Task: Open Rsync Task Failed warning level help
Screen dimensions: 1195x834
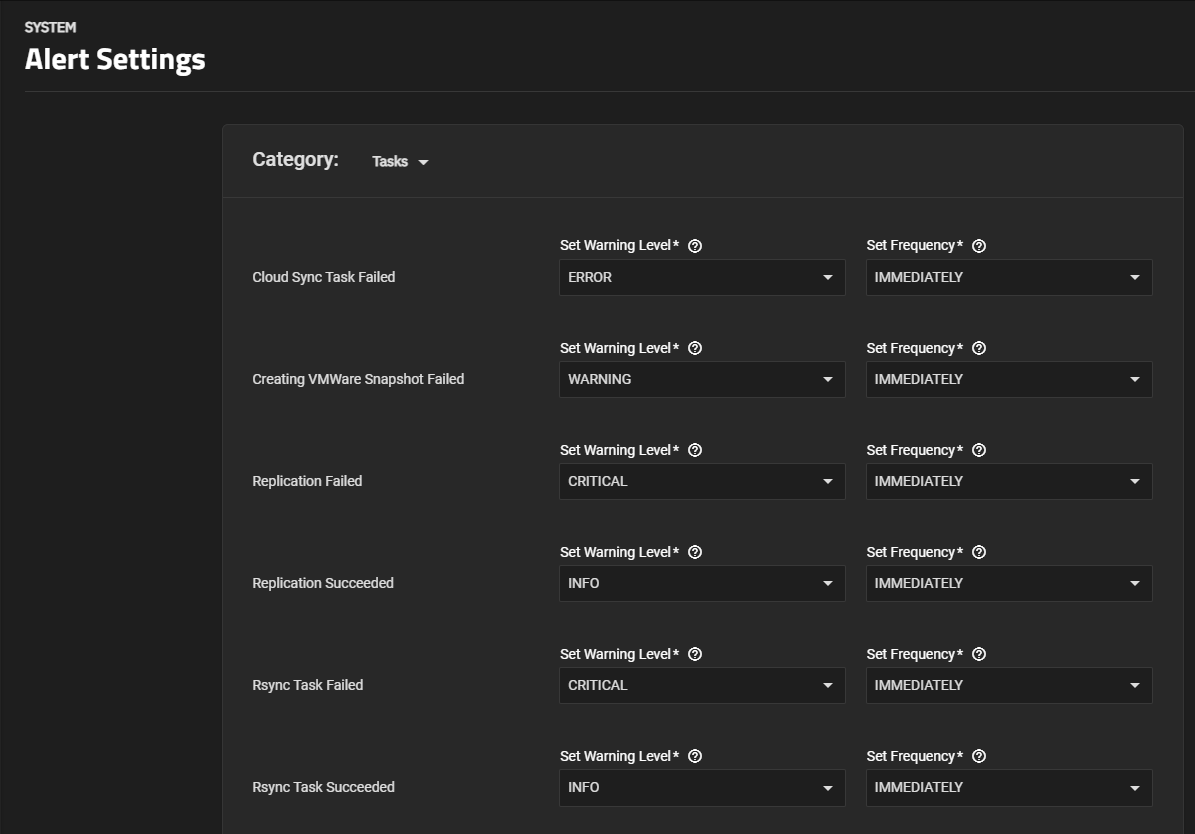Action: pos(695,654)
